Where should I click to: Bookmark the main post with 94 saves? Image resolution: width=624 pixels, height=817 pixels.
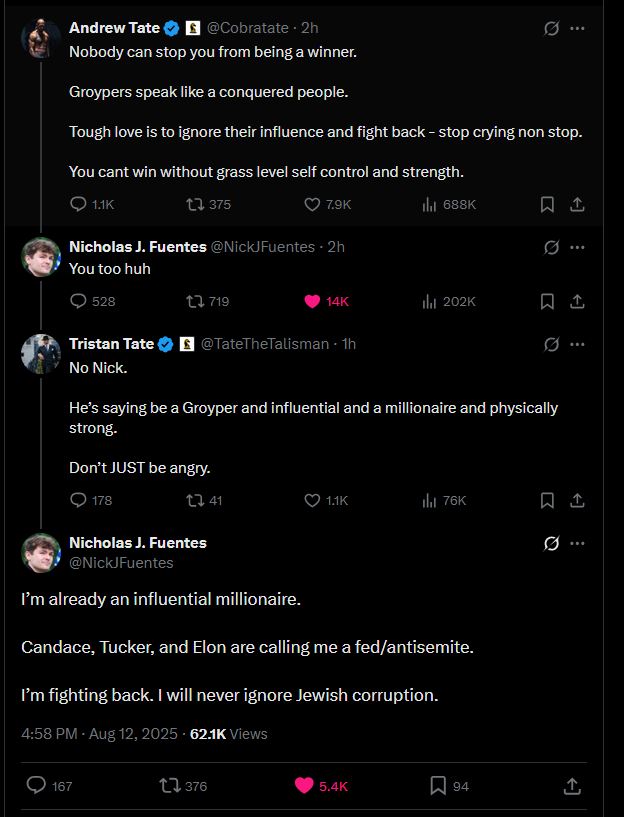[x=438, y=786]
